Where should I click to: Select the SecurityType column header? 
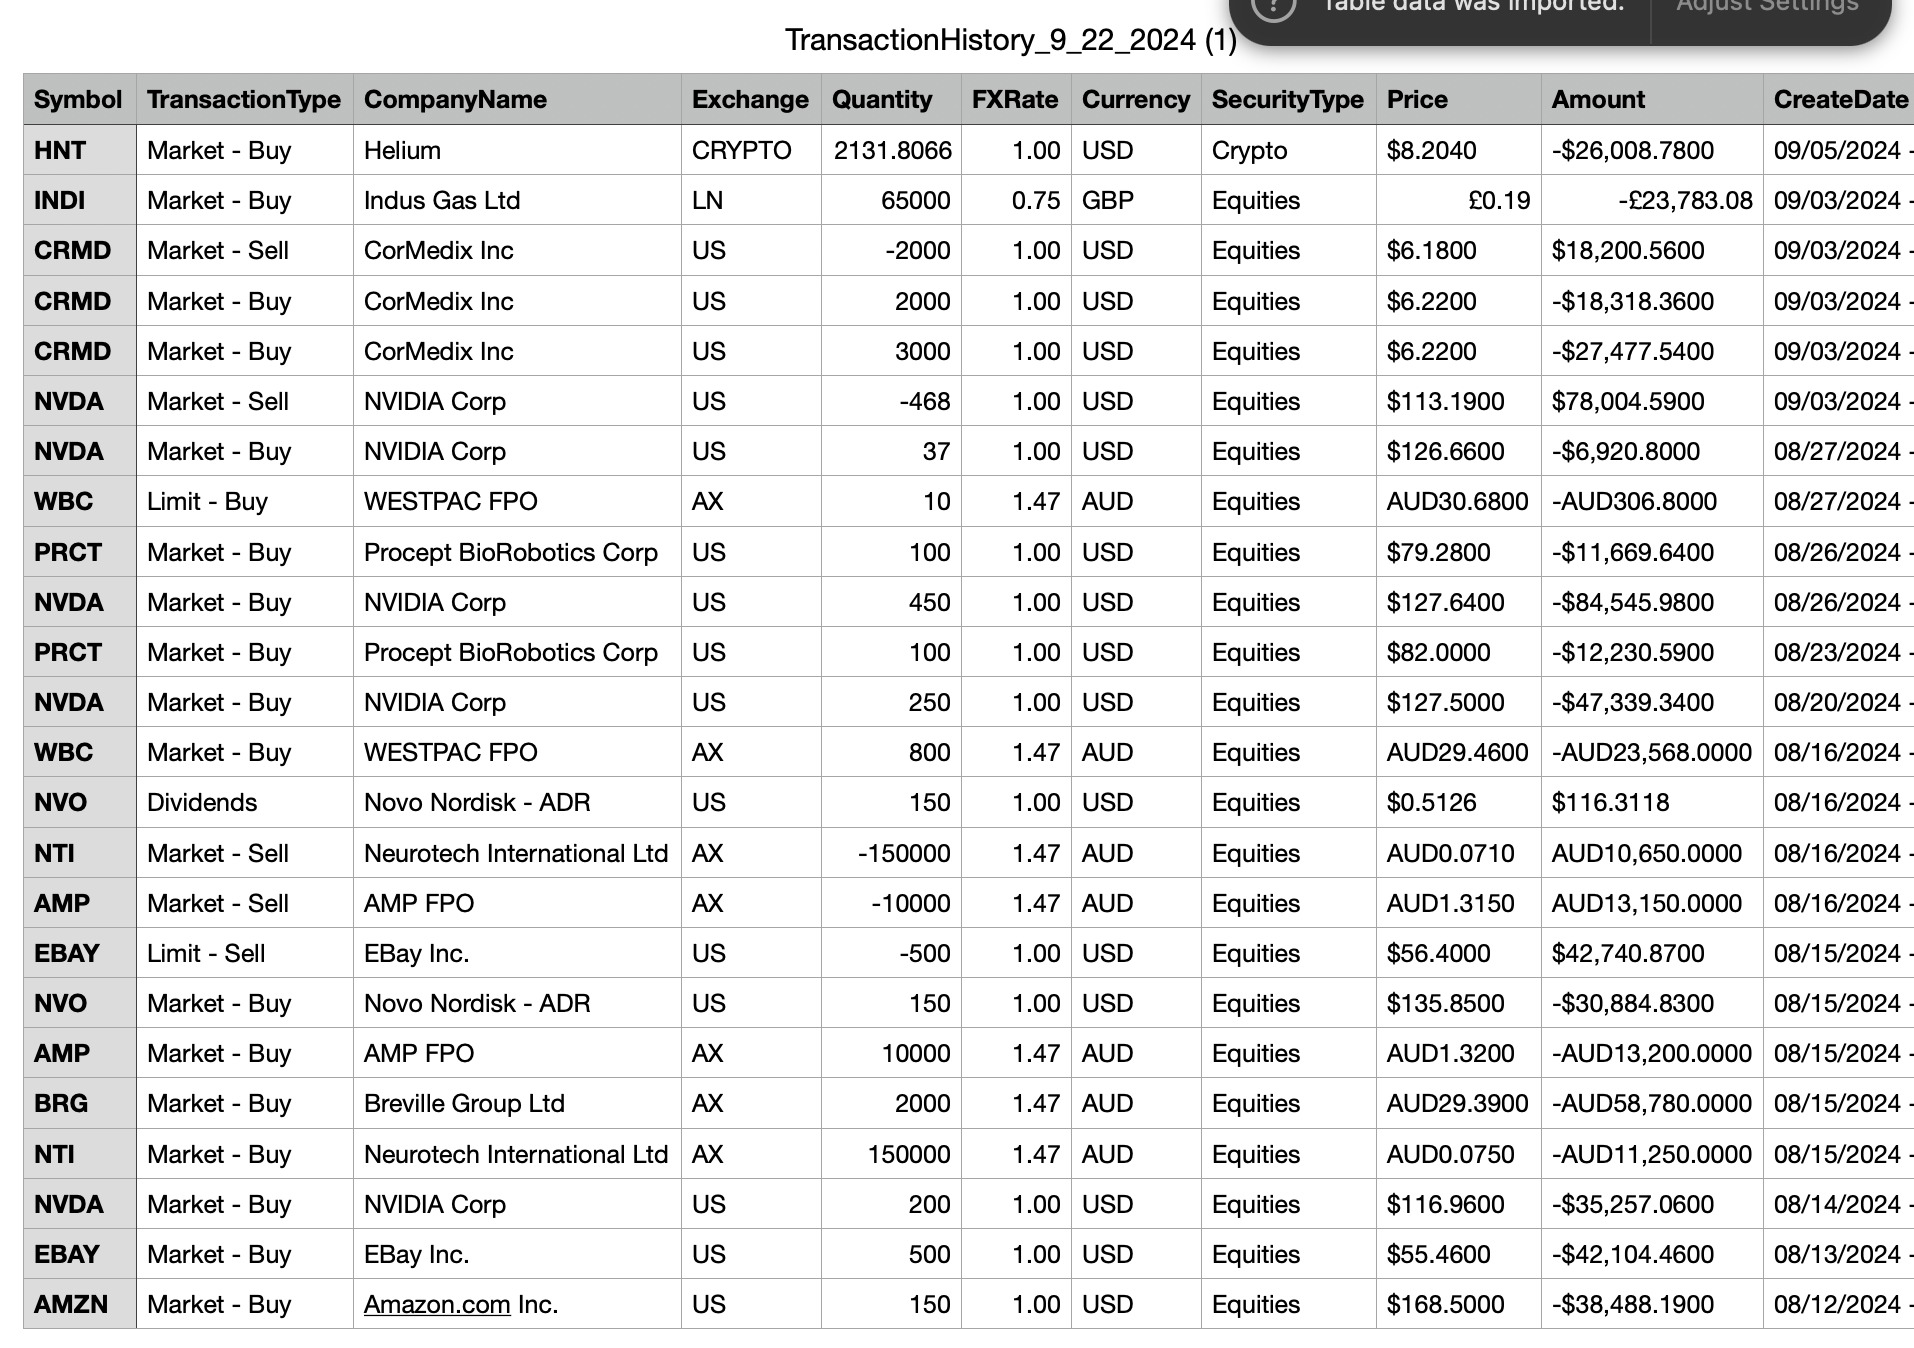[1287, 99]
